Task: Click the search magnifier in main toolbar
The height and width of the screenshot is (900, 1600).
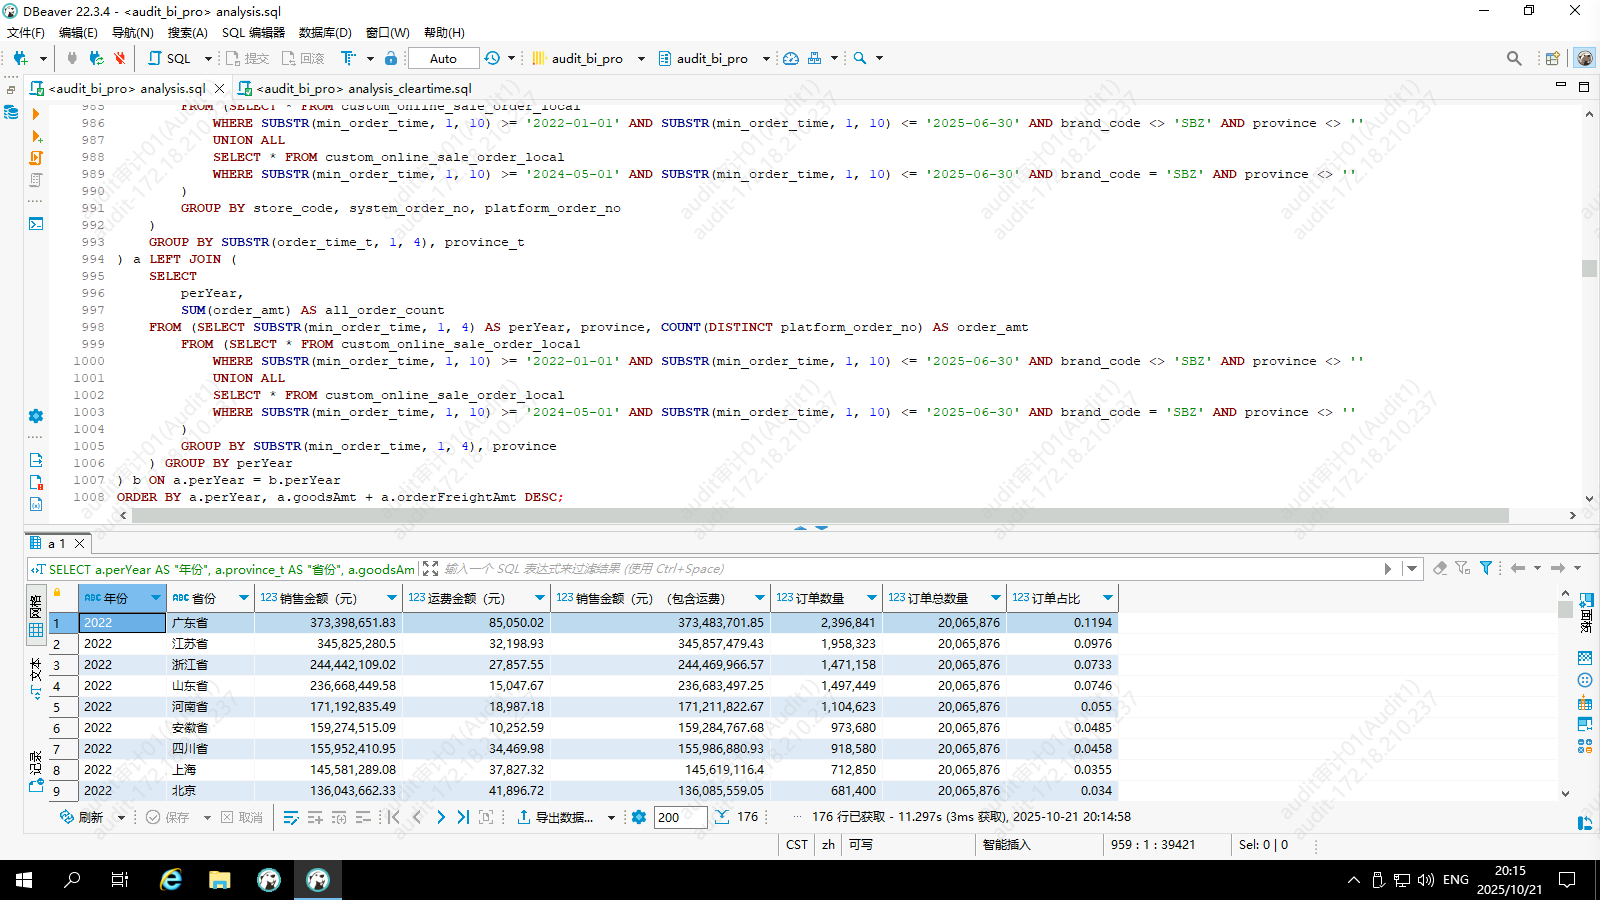Action: click(860, 58)
